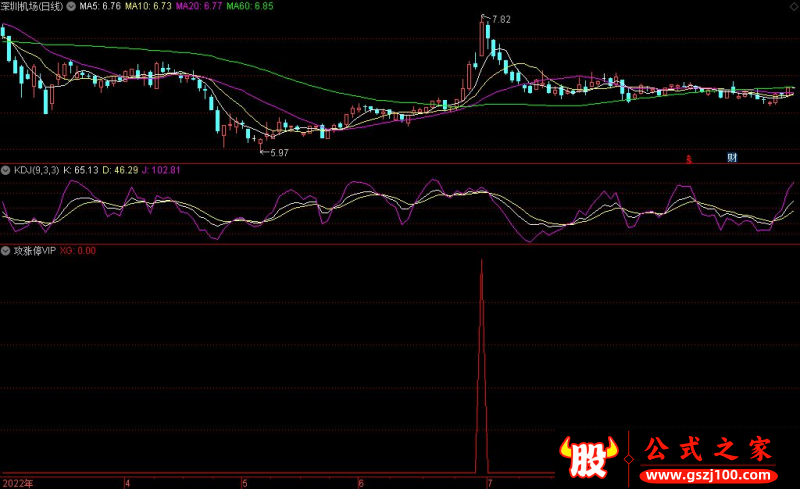Jump to the 2022年 timeline label

coord(18,483)
